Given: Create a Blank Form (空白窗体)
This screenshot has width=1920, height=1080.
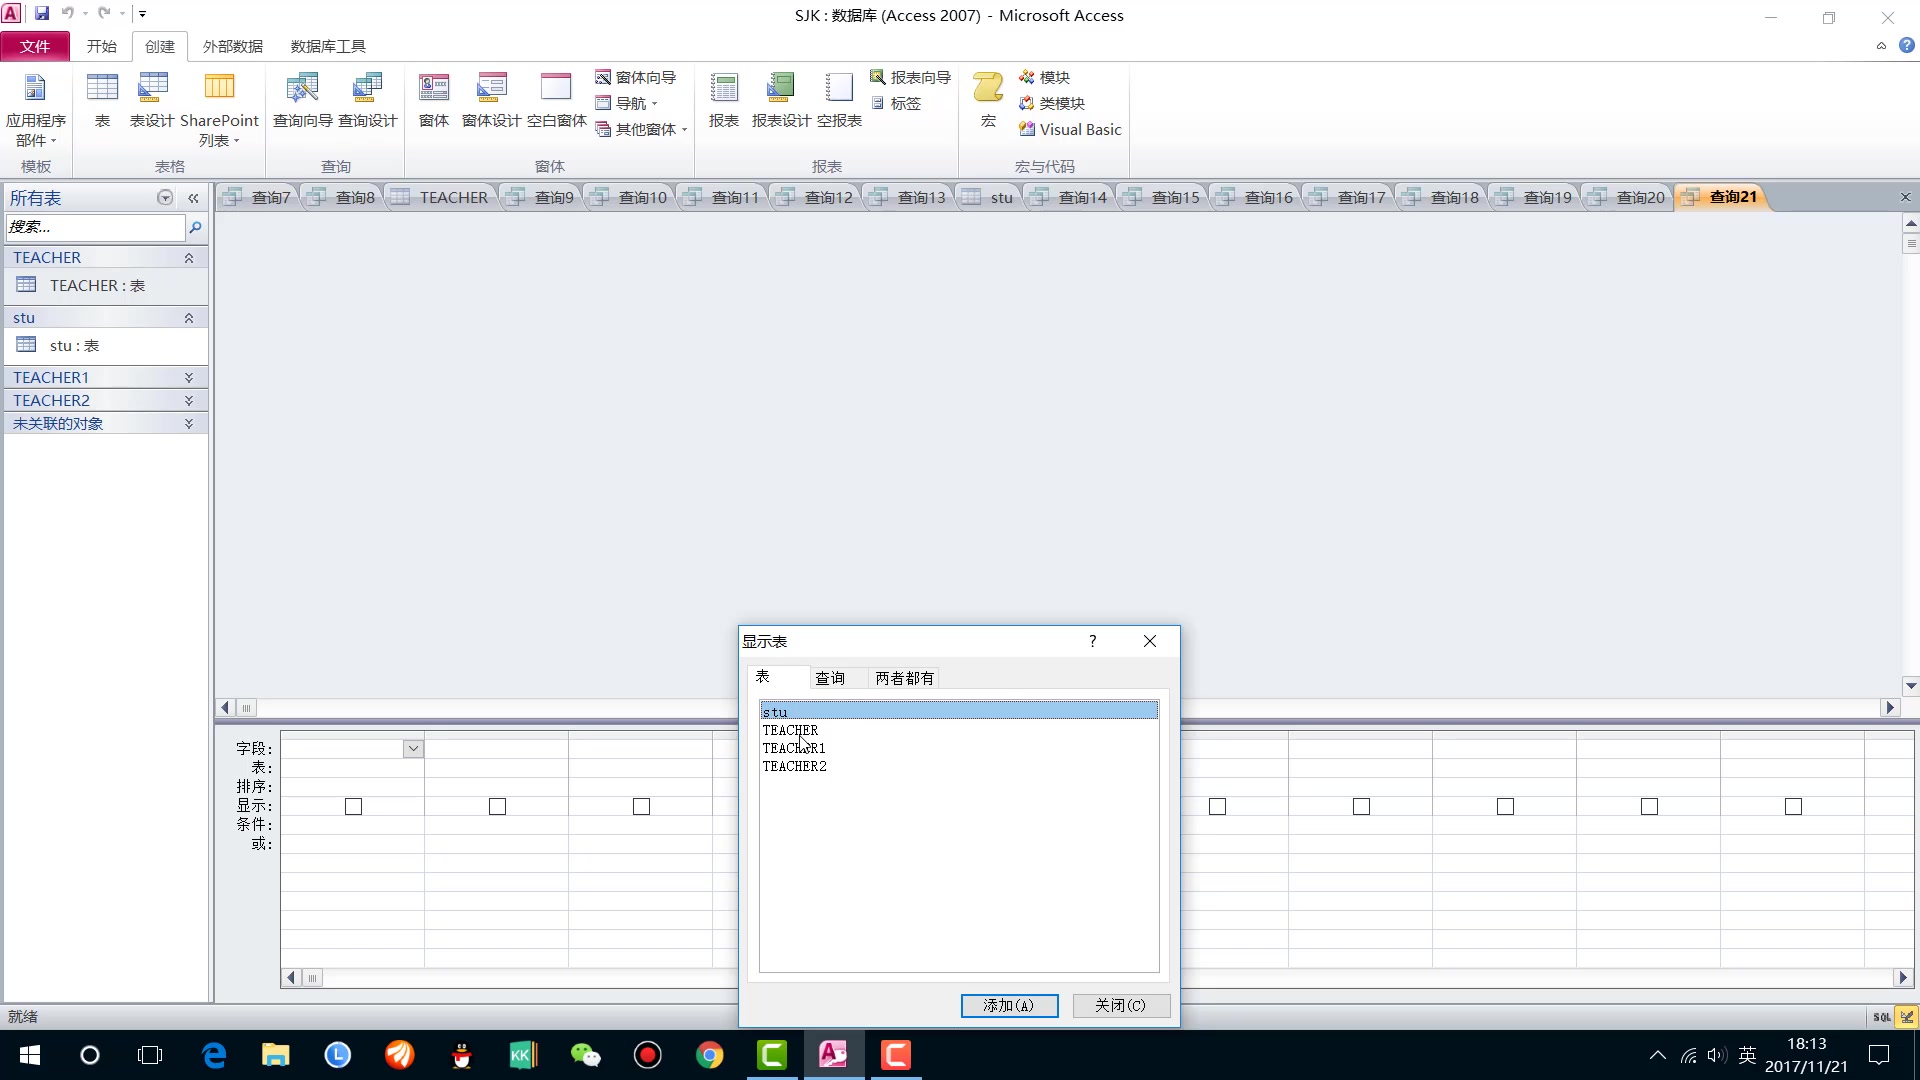Looking at the screenshot, I should [556, 100].
